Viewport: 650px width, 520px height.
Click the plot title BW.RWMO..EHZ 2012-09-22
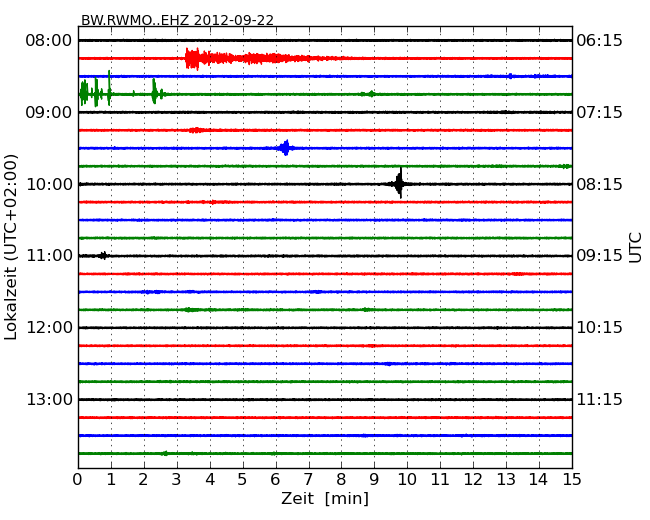click(x=177, y=20)
